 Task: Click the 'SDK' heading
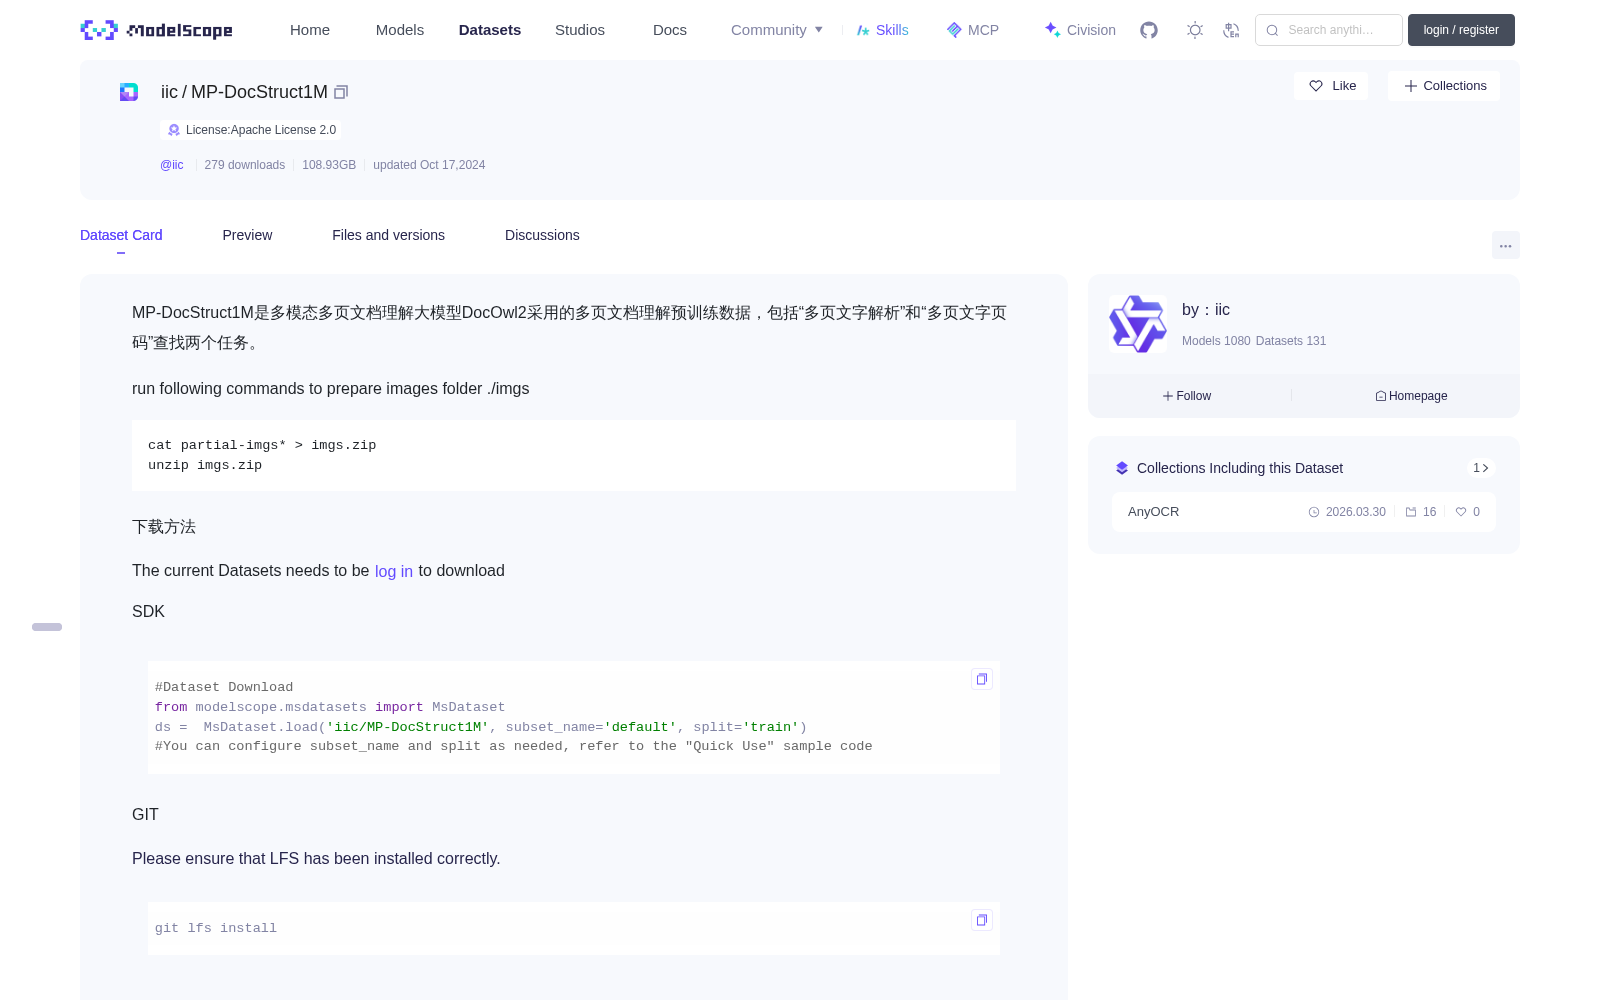coord(148,612)
